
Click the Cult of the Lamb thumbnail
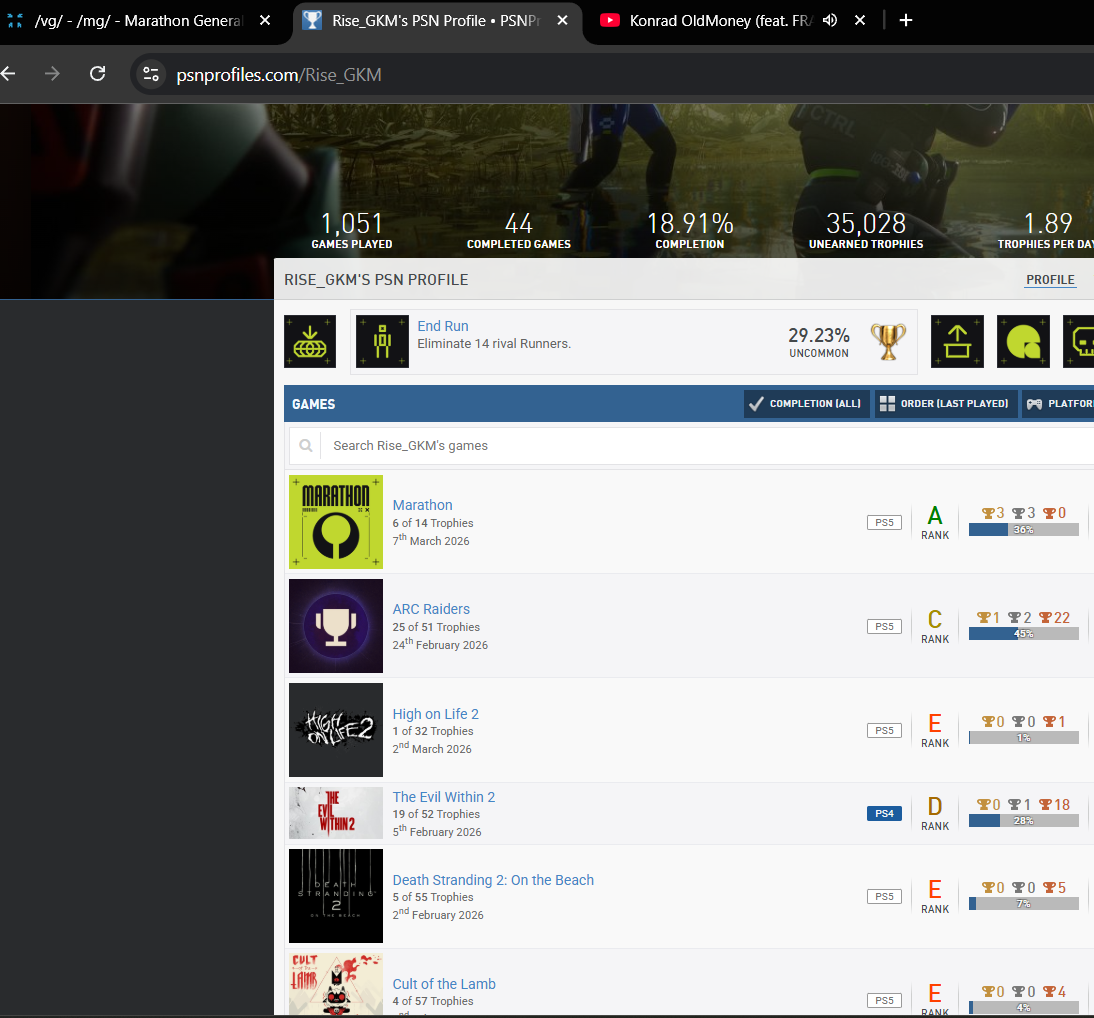pos(336,985)
